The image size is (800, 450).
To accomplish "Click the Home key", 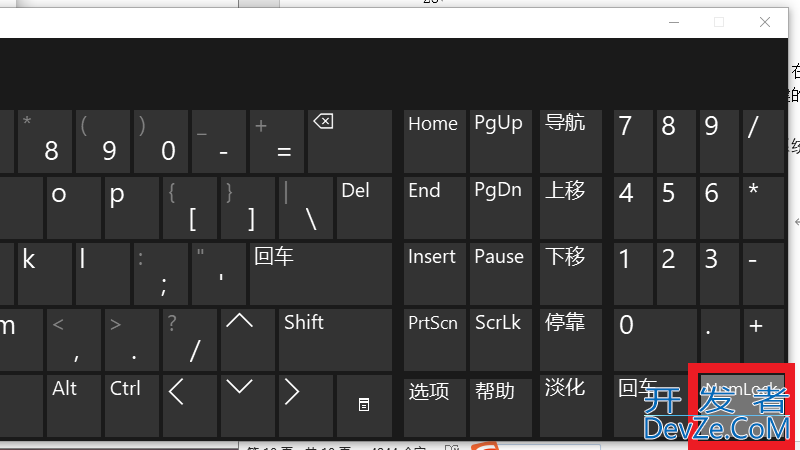I will pyautogui.click(x=435, y=141).
